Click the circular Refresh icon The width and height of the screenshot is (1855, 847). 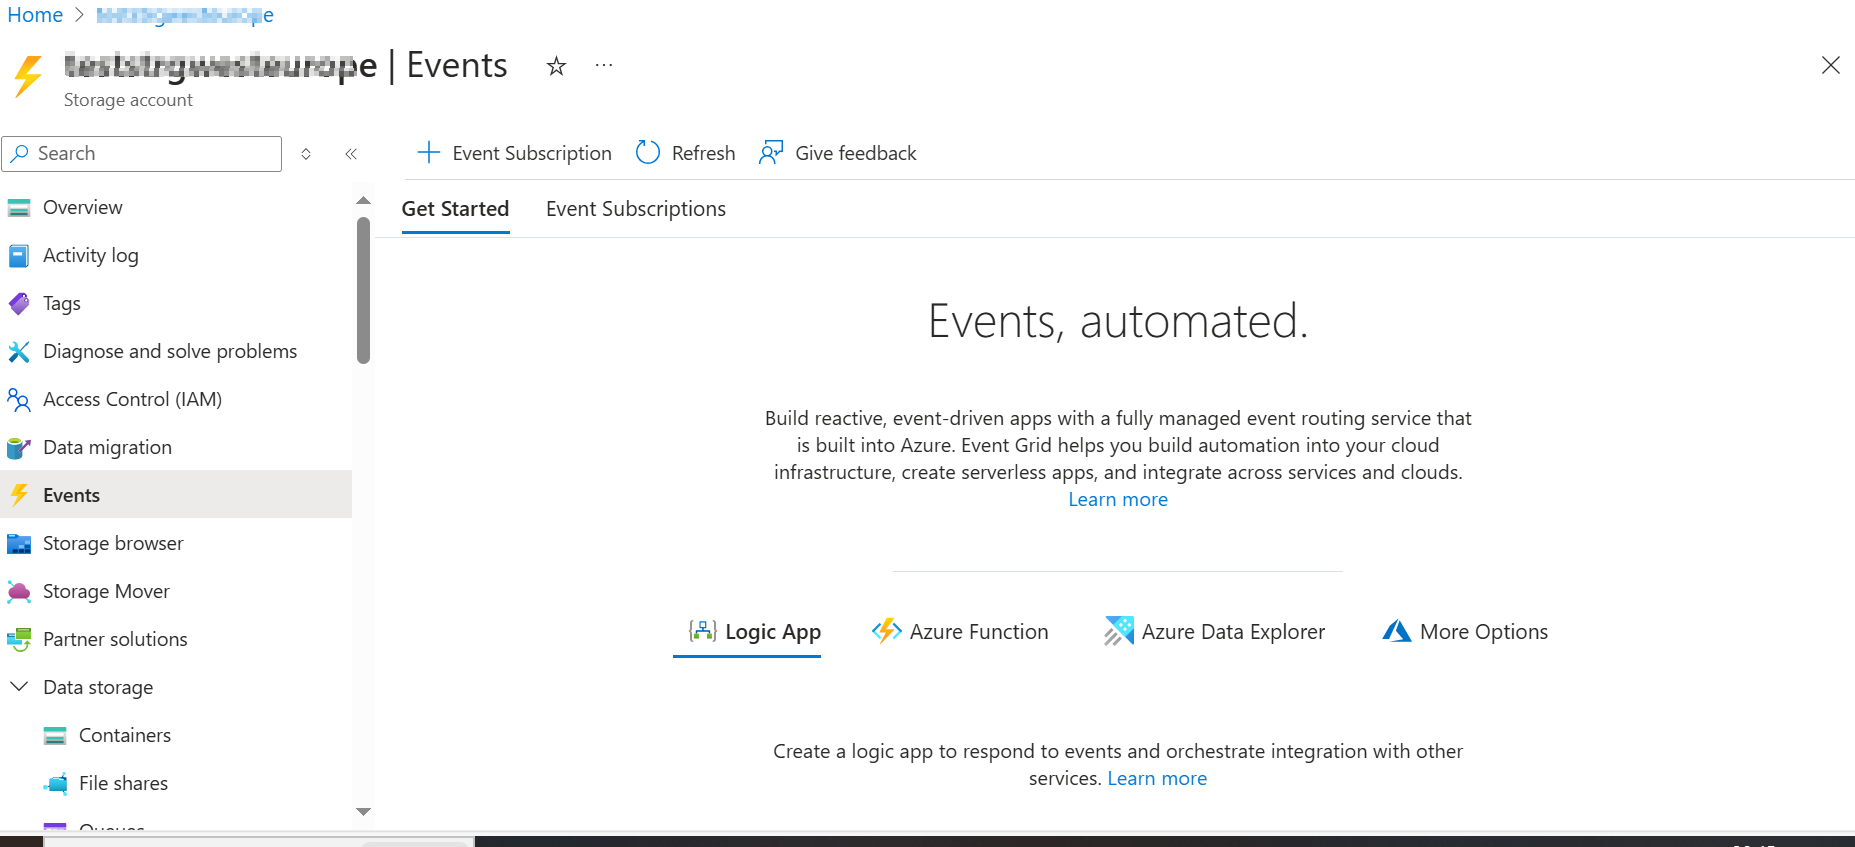tap(648, 152)
